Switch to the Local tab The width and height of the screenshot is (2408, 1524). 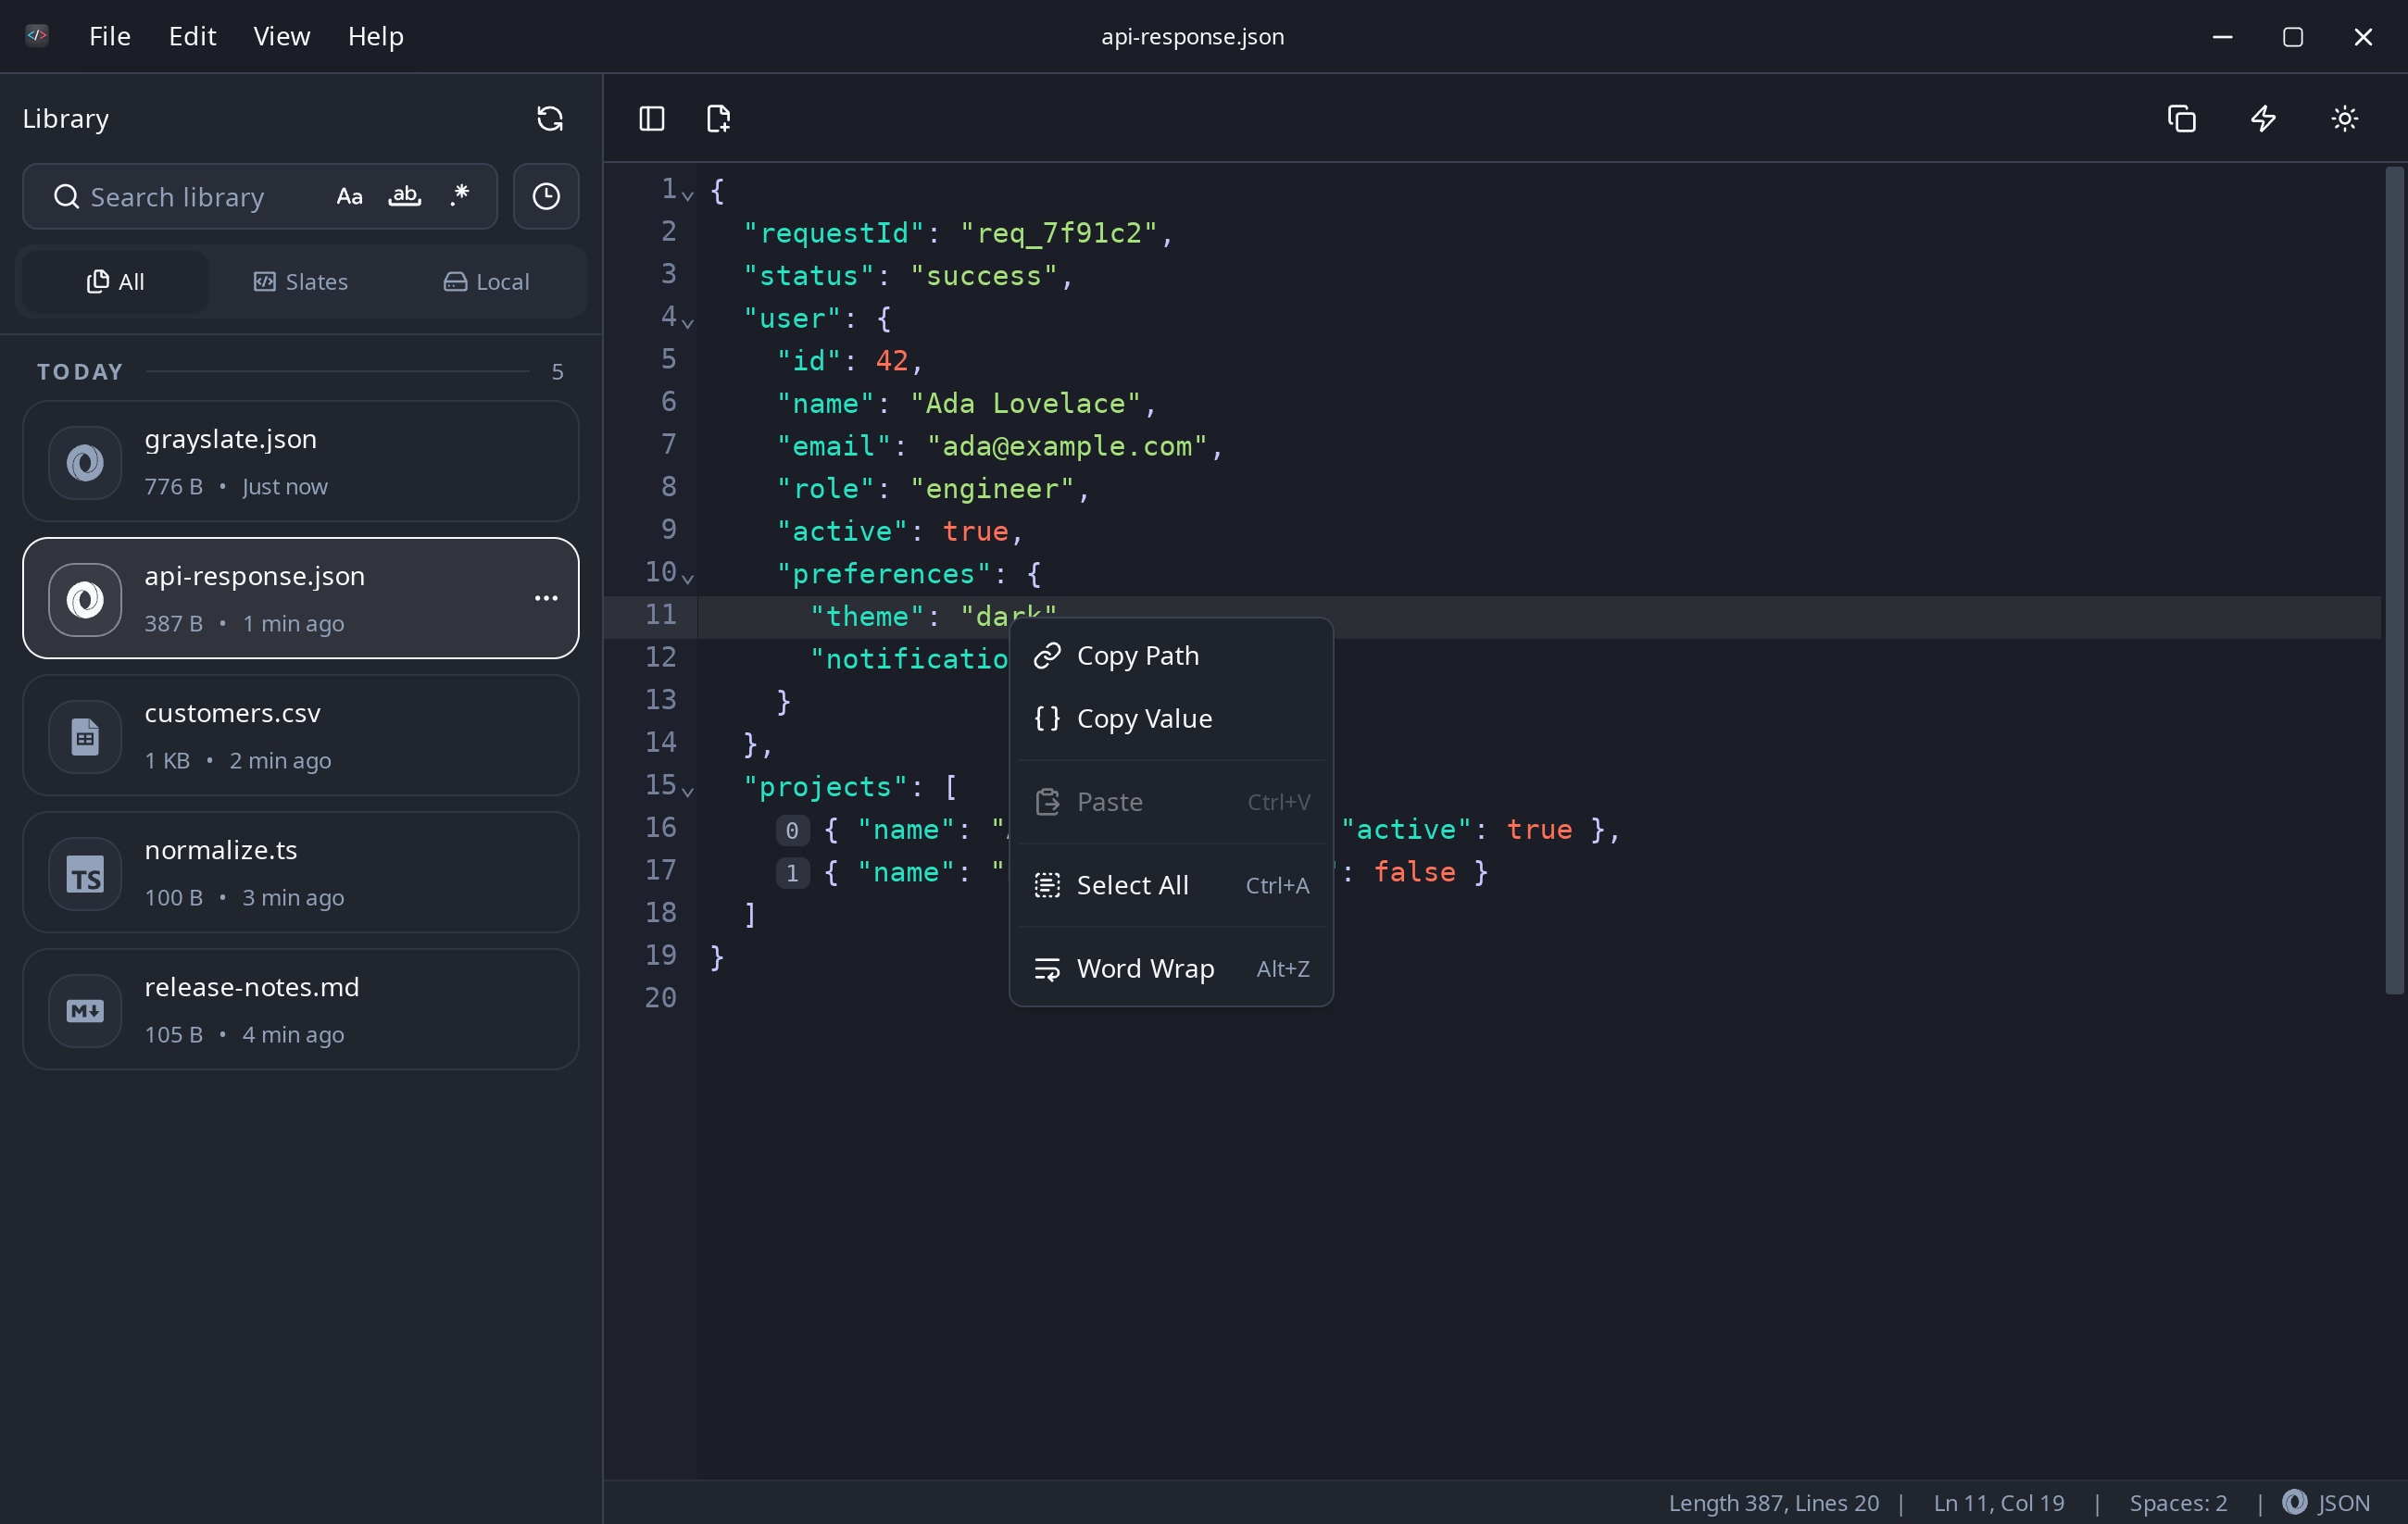(487, 282)
